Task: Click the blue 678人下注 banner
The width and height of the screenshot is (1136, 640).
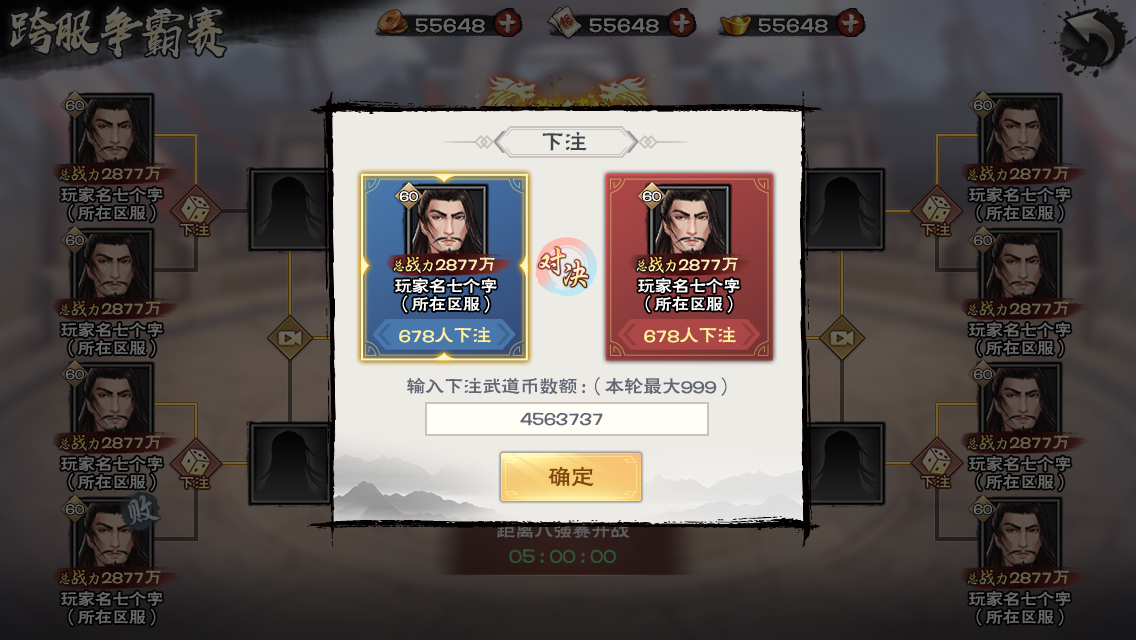Action: point(444,336)
